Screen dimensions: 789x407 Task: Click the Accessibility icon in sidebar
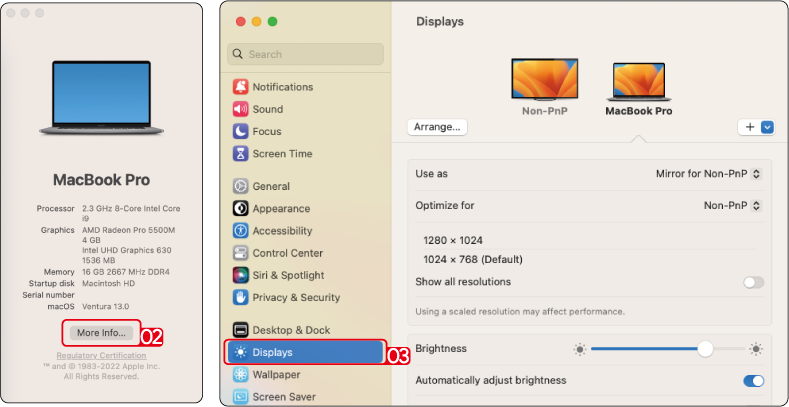[240, 231]
